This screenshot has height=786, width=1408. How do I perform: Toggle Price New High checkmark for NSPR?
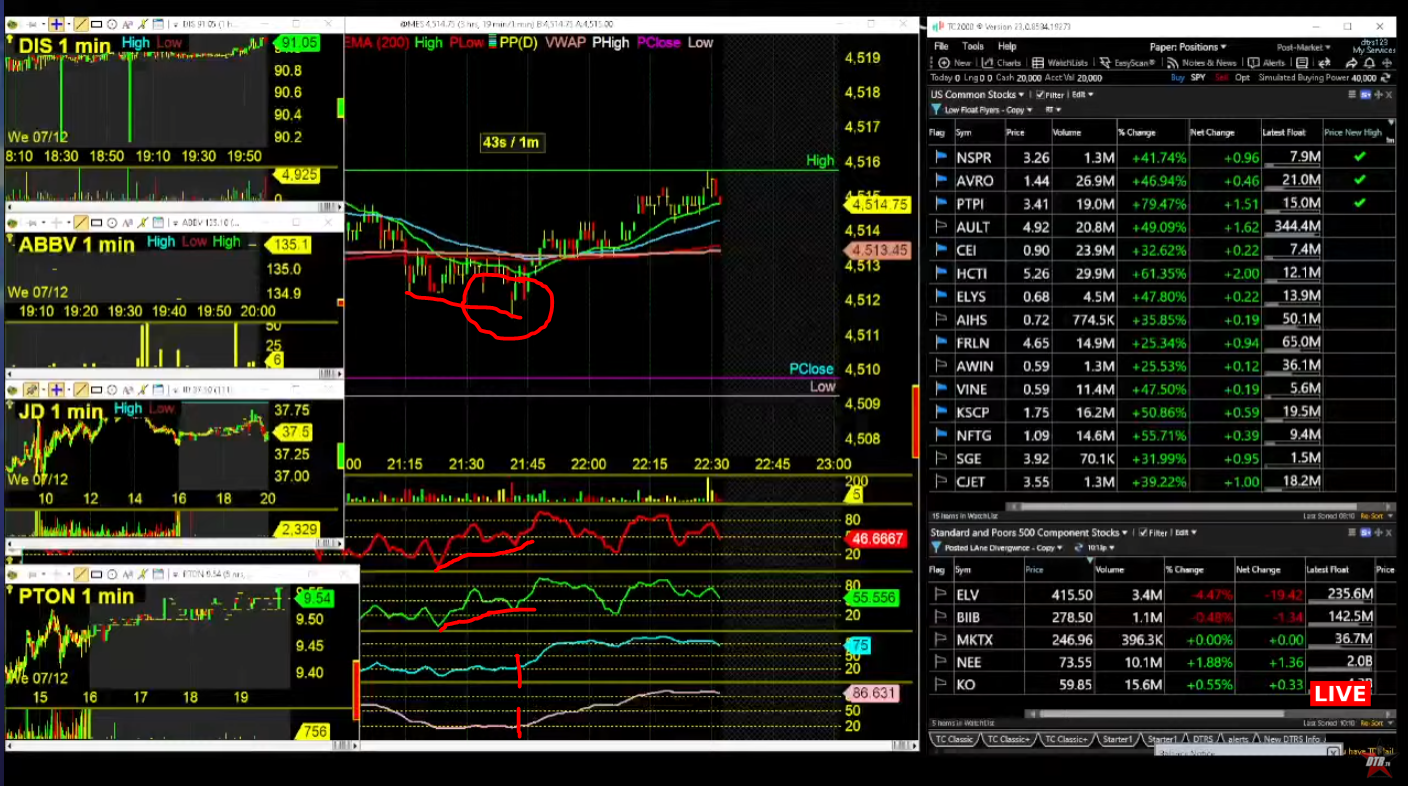(1358, 157)
